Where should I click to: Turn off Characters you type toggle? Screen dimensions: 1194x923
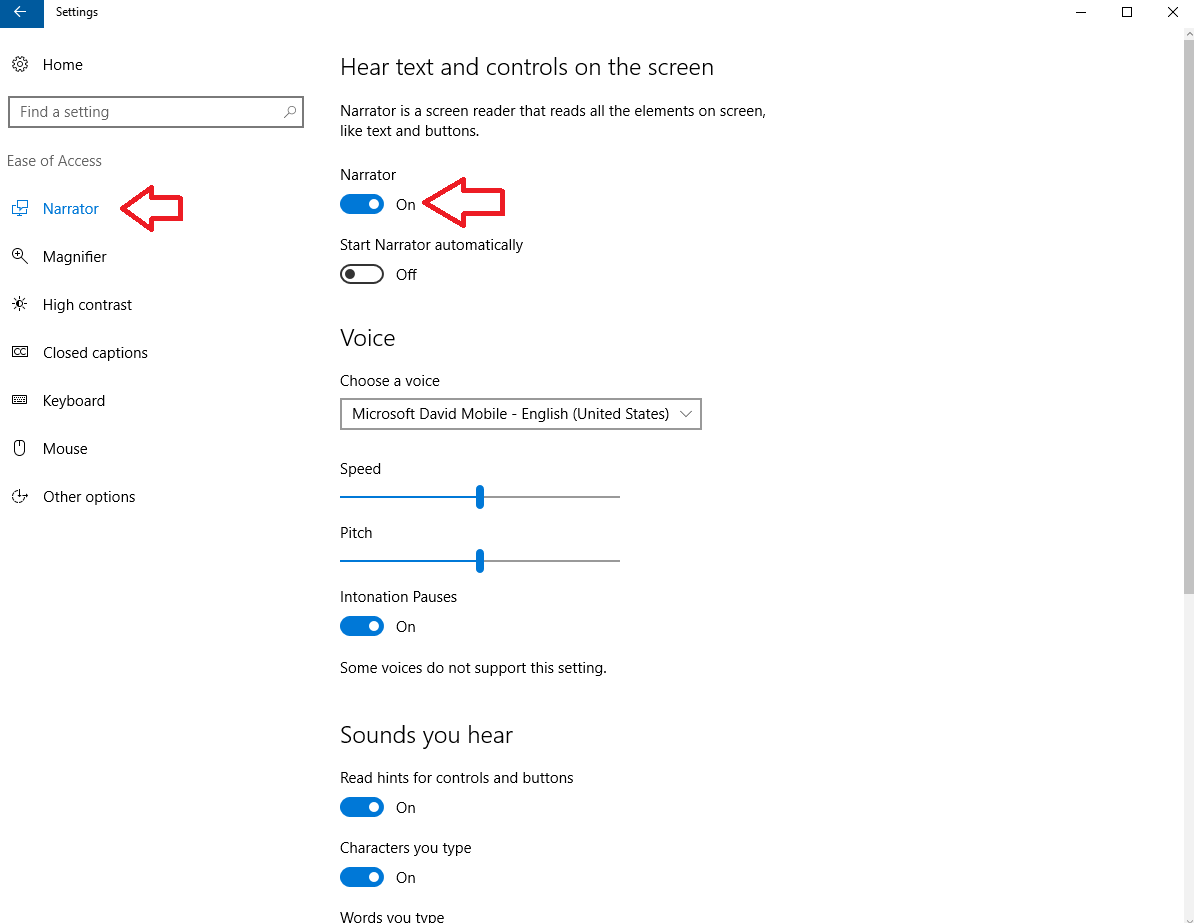coord(362,878)
